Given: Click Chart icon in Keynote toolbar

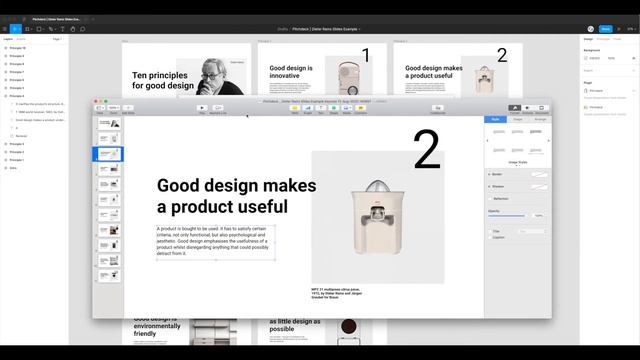Looking at the screenshot, I should [308, 108].
